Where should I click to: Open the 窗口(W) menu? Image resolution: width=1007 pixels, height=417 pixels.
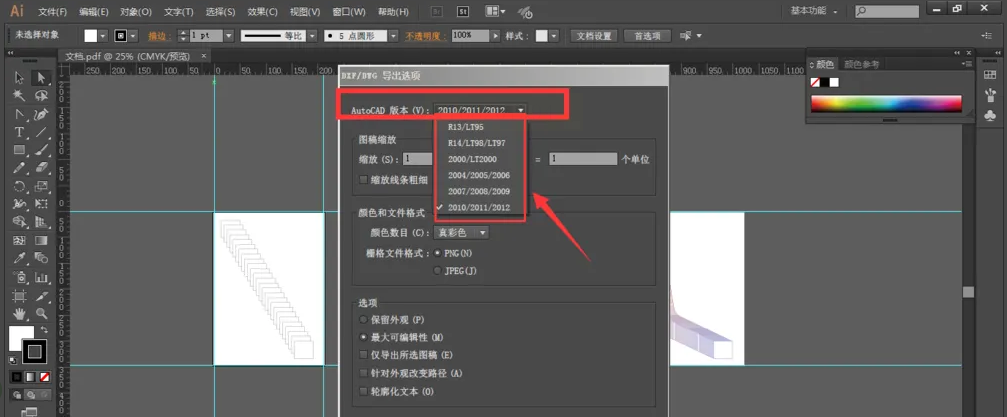point(349,12)
